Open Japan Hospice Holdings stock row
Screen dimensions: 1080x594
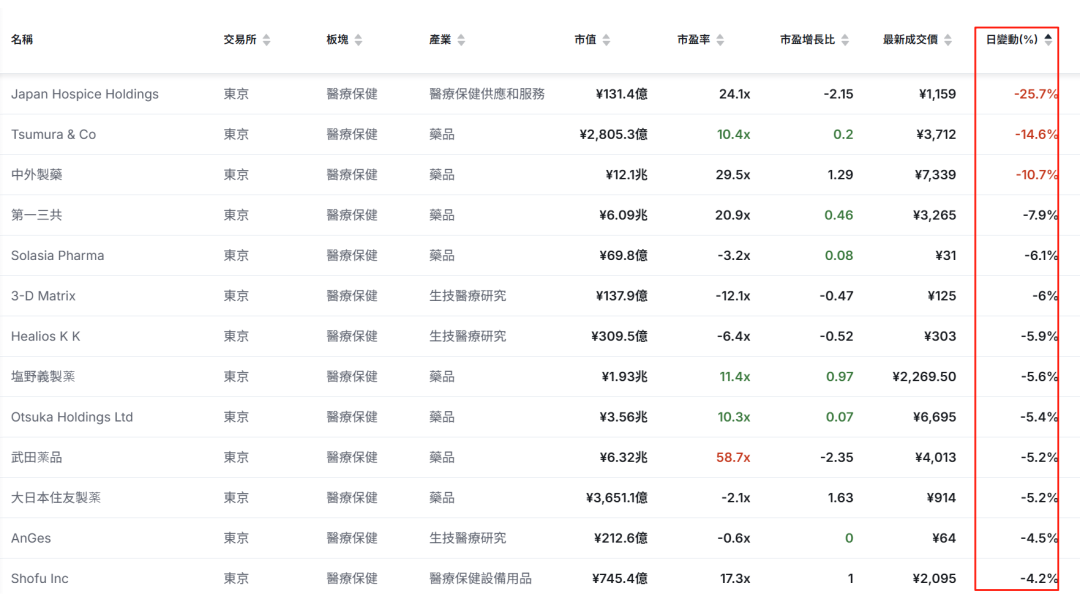coord(85,94)
